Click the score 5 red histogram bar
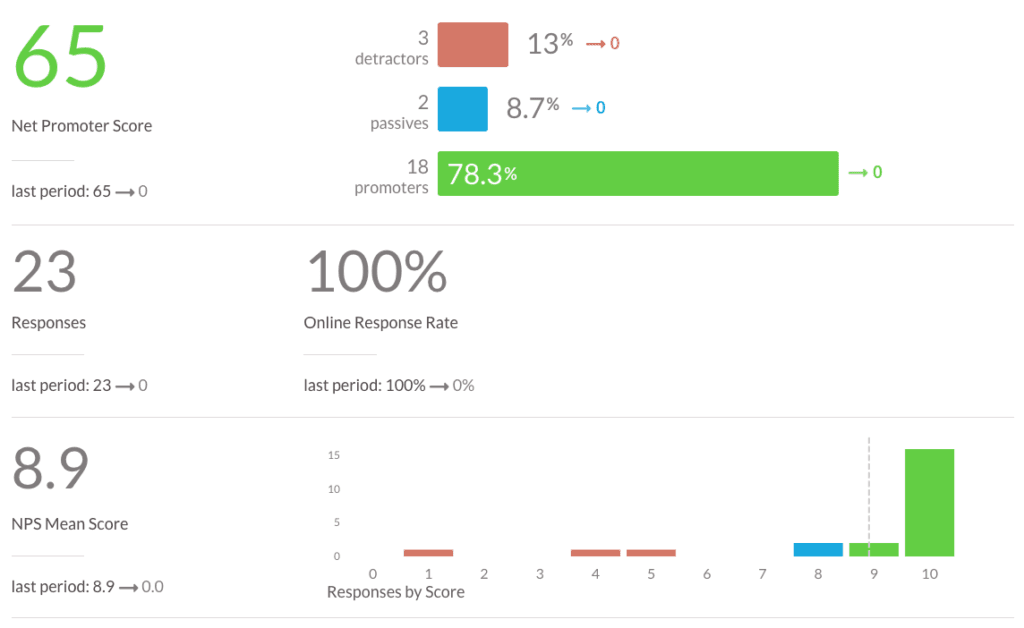 [x=651, y=552]
